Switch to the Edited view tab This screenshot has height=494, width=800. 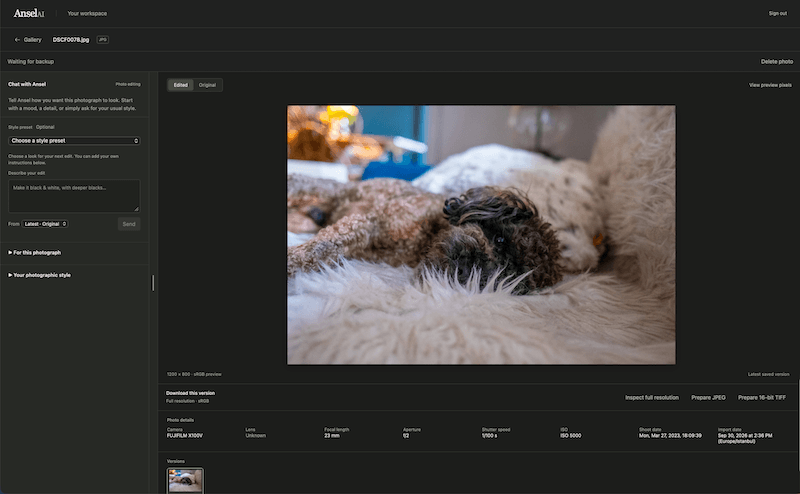[x=181, y=85]
